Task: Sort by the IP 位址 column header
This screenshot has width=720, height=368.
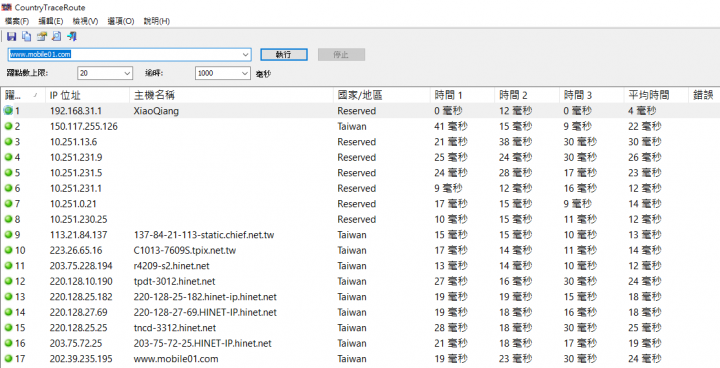Action: [x=88, y=95]
